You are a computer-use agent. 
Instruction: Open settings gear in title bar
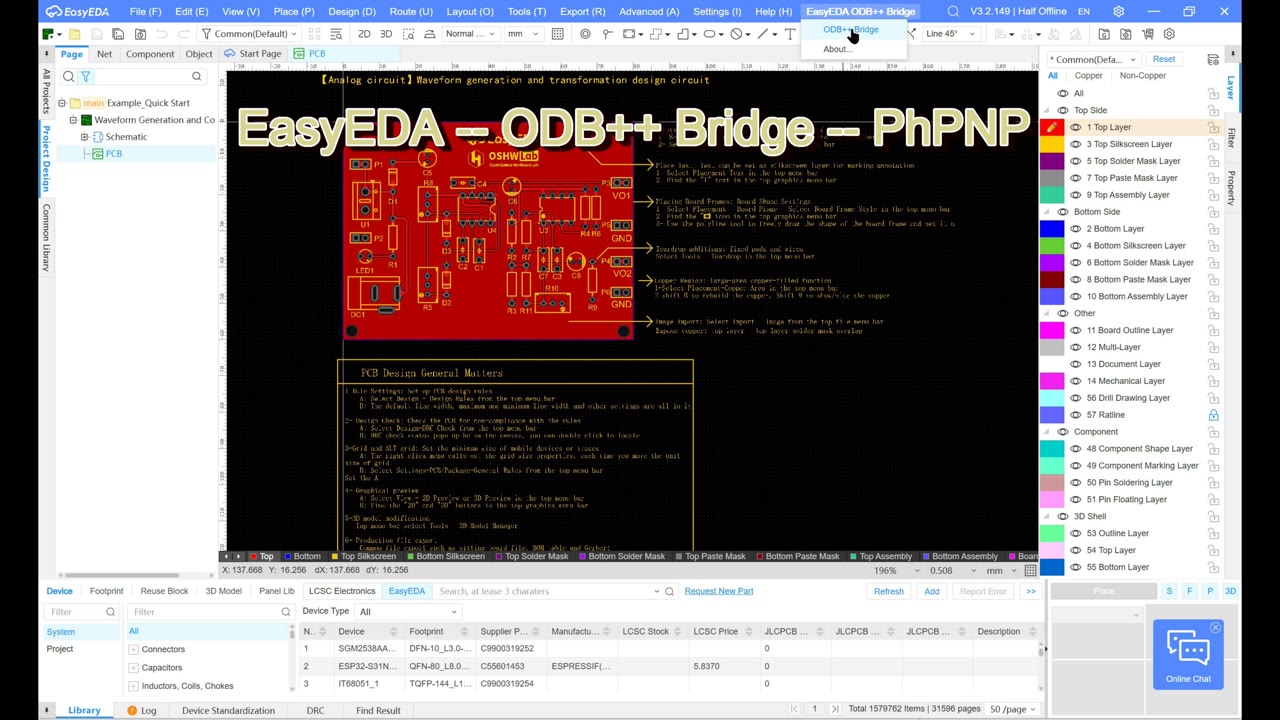tap(1118, 11)
